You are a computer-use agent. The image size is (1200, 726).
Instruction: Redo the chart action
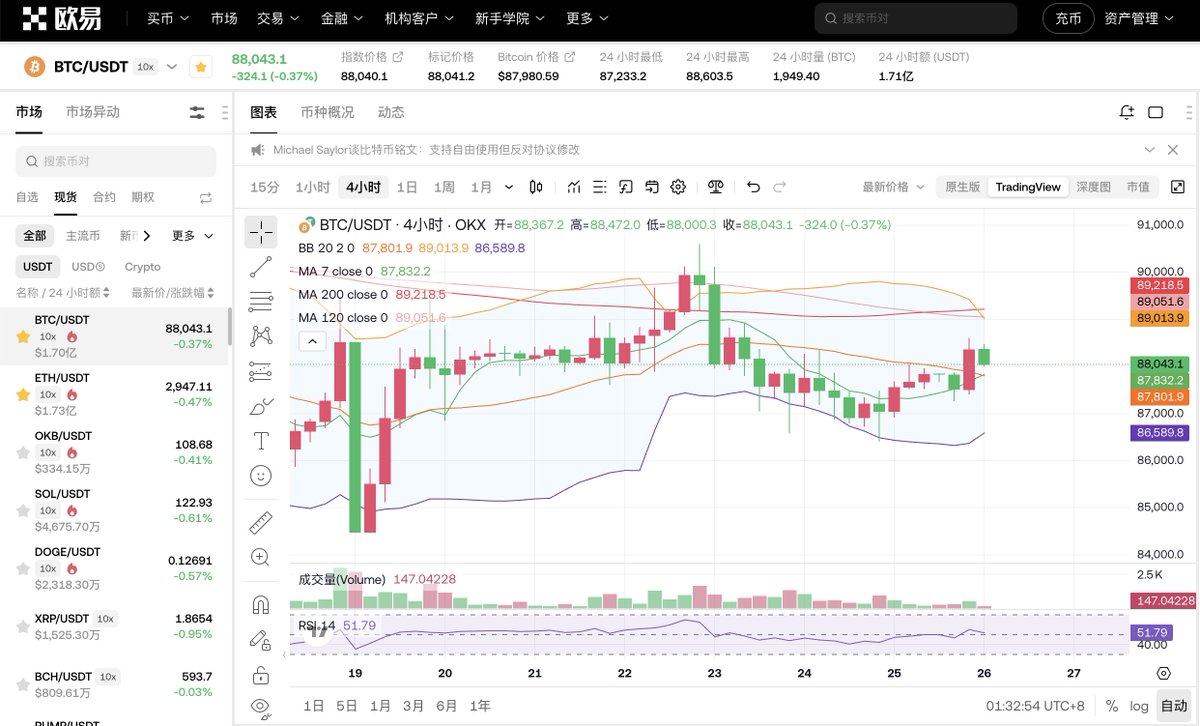click(x=780, y=187)
